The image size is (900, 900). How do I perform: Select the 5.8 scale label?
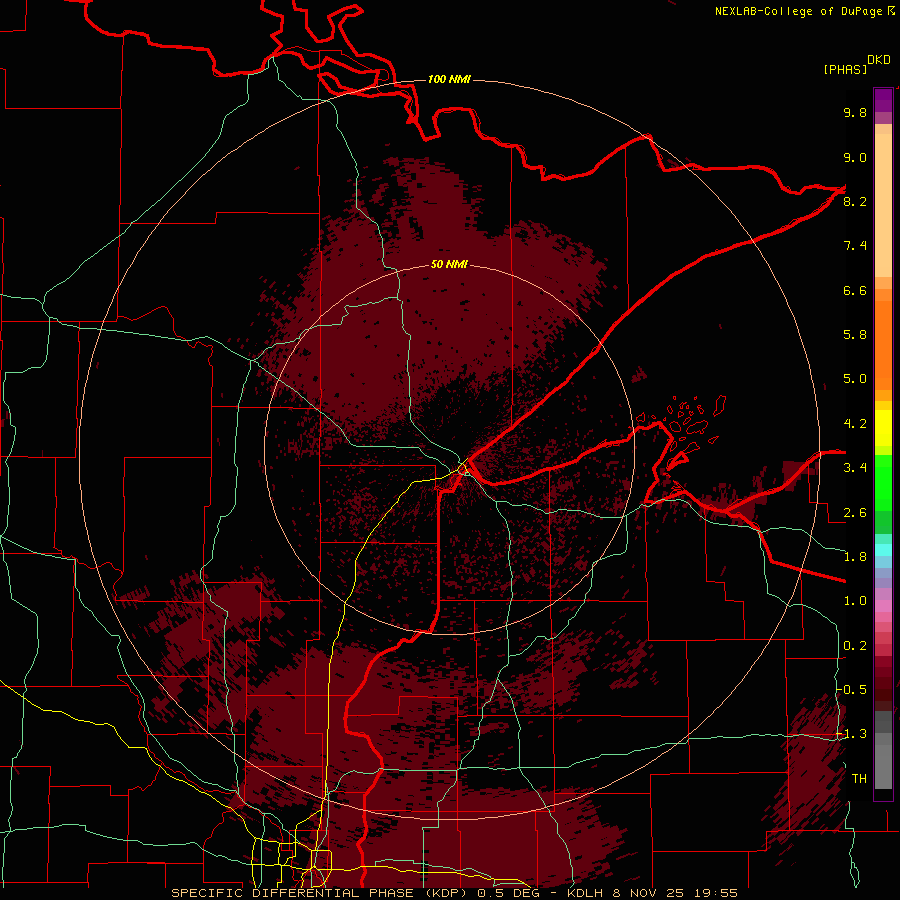(855, 335)
